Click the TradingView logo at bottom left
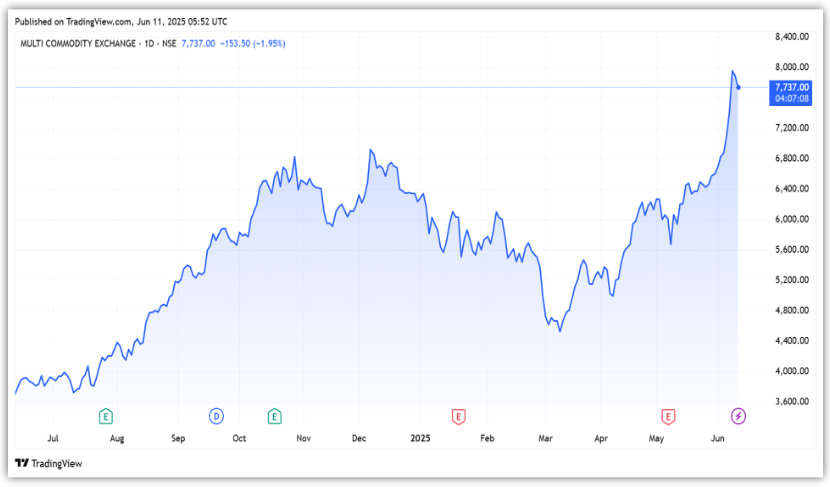This screenshot has height=487, width=830. tap(48, 463)
